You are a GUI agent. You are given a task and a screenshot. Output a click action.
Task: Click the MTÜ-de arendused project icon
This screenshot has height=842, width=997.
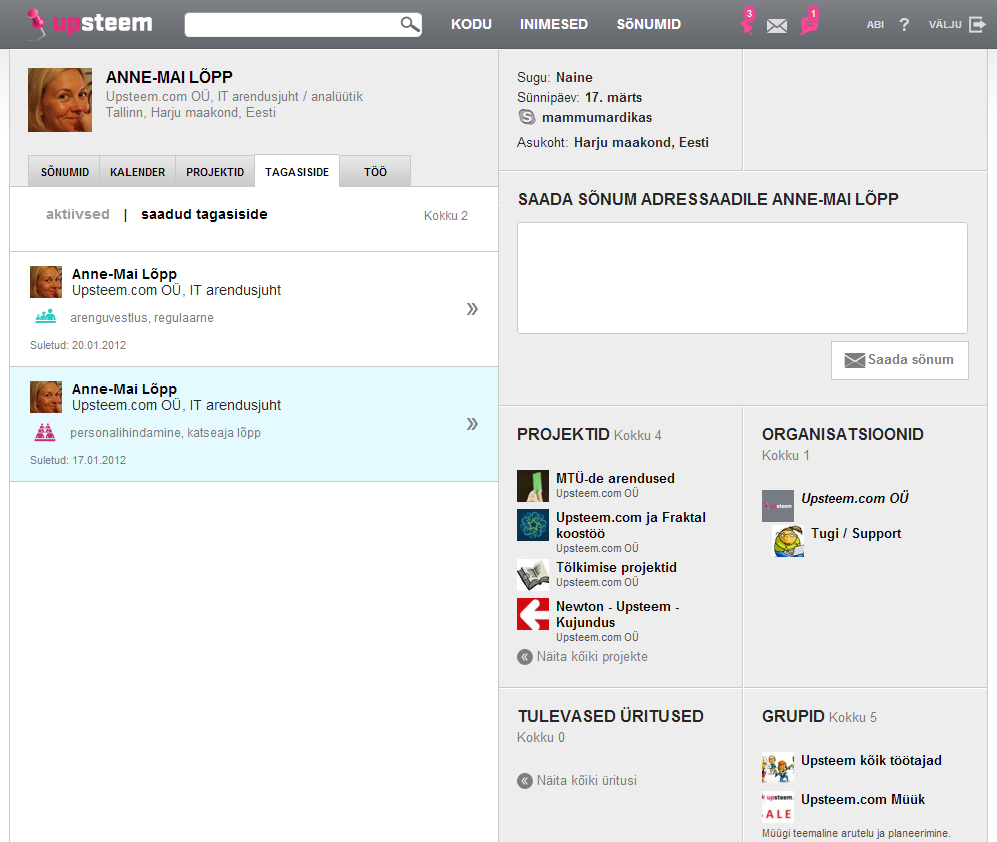533,486
